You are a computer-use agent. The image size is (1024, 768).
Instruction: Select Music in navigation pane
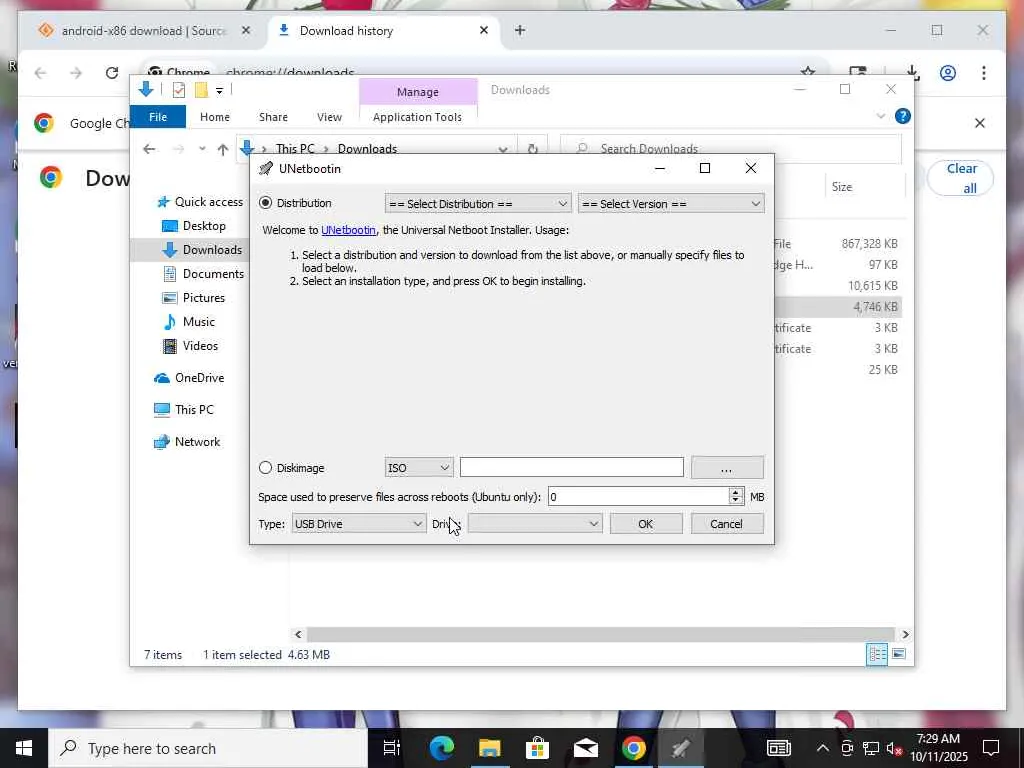pyautogui.click(x=189, y=322)
